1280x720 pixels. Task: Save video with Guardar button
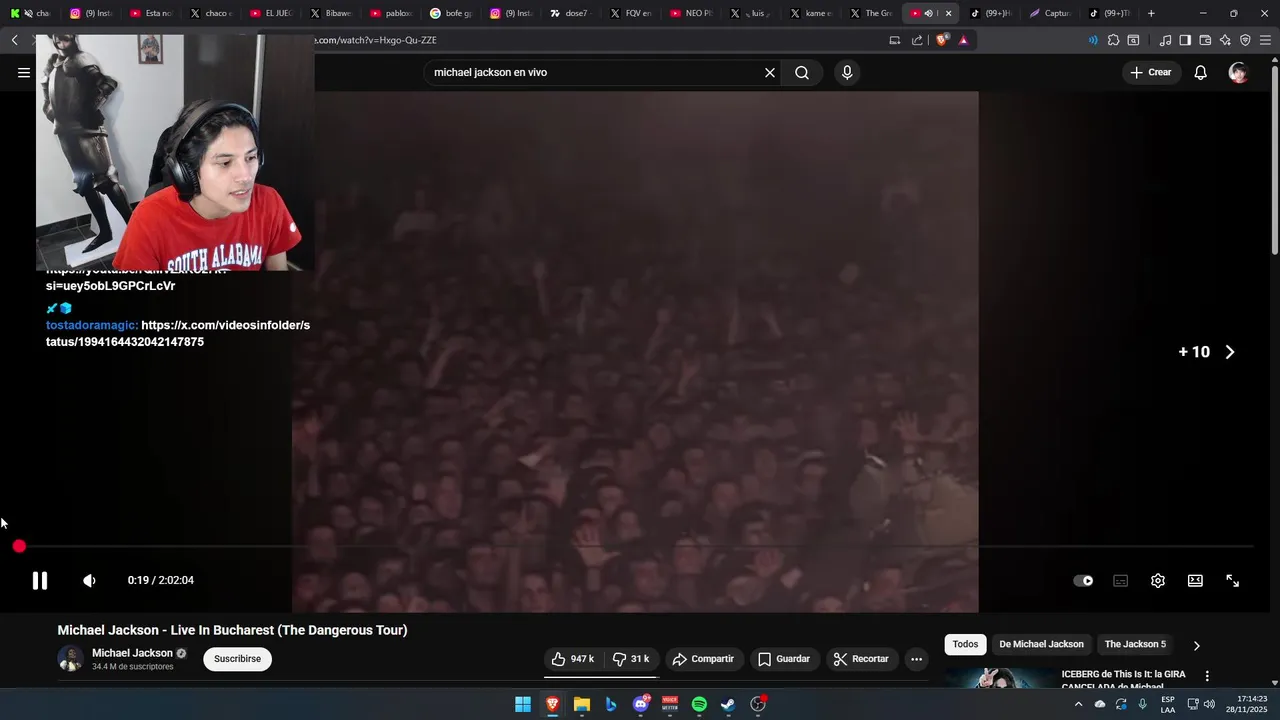coord(784,659)
